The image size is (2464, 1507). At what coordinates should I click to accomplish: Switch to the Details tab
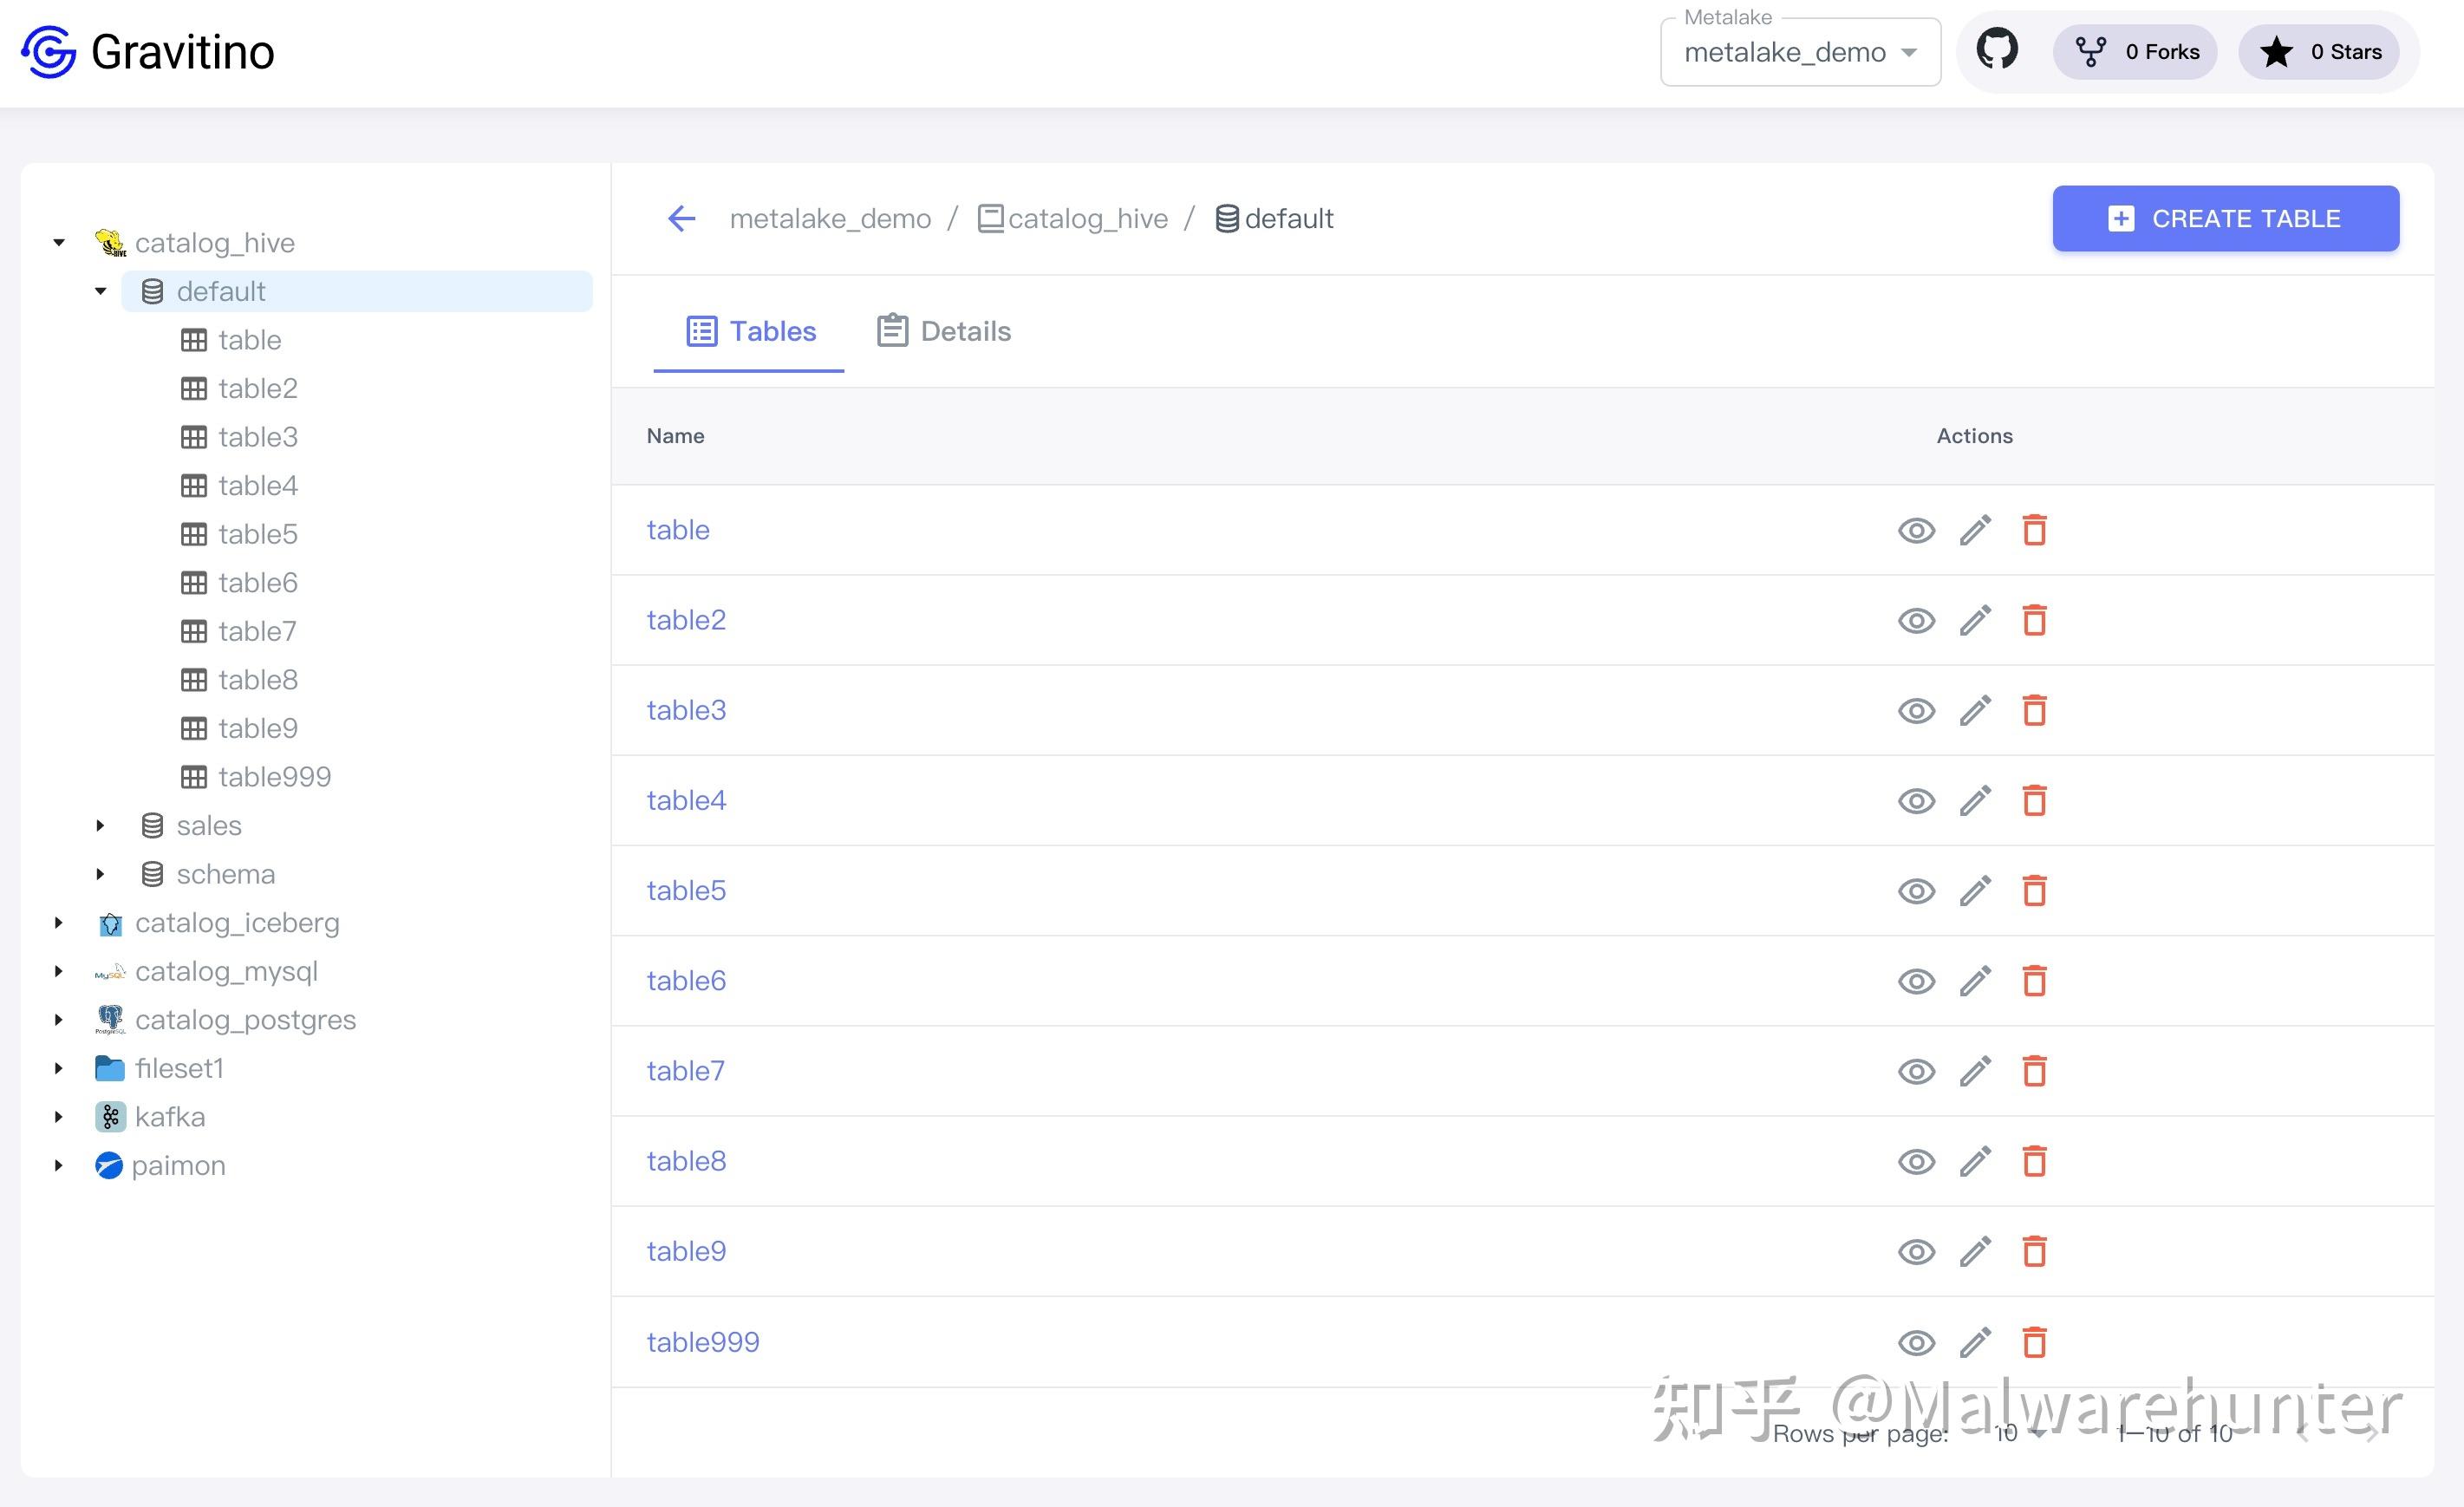[x=944, y=331]
